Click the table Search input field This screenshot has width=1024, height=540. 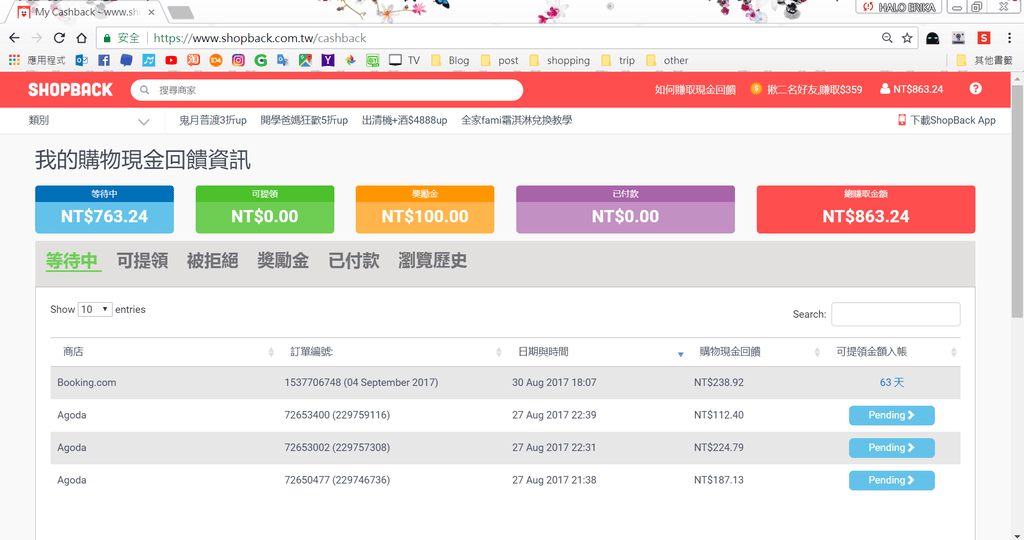pos(895,314)
